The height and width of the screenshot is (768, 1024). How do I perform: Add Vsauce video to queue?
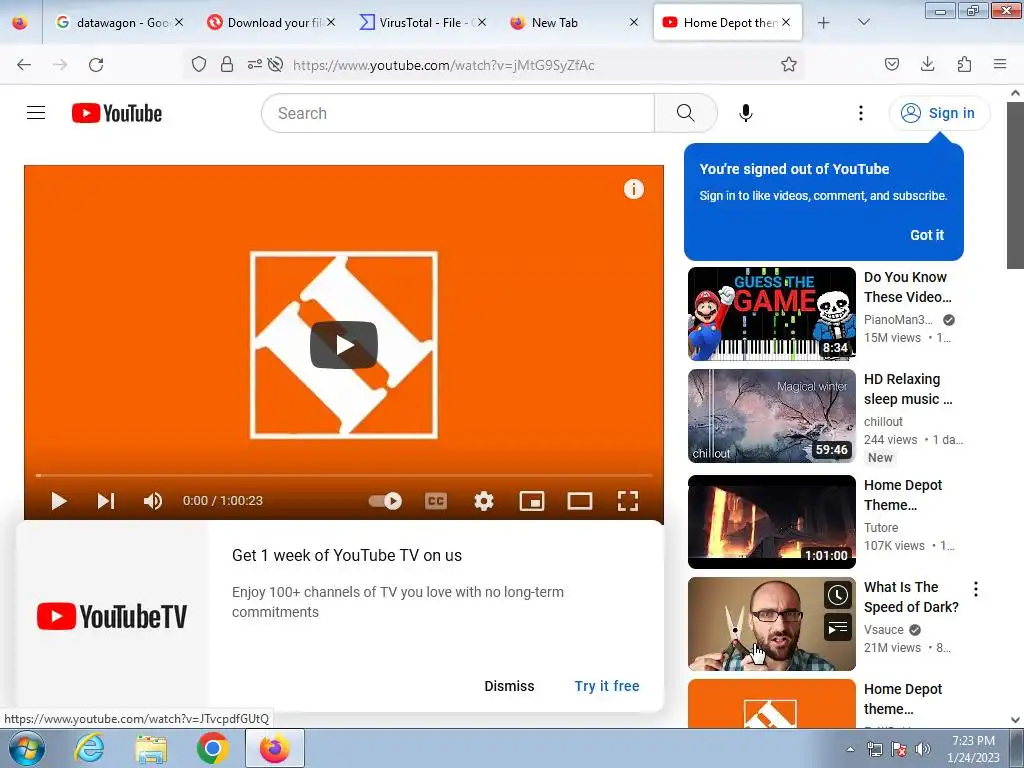[838, 628]
